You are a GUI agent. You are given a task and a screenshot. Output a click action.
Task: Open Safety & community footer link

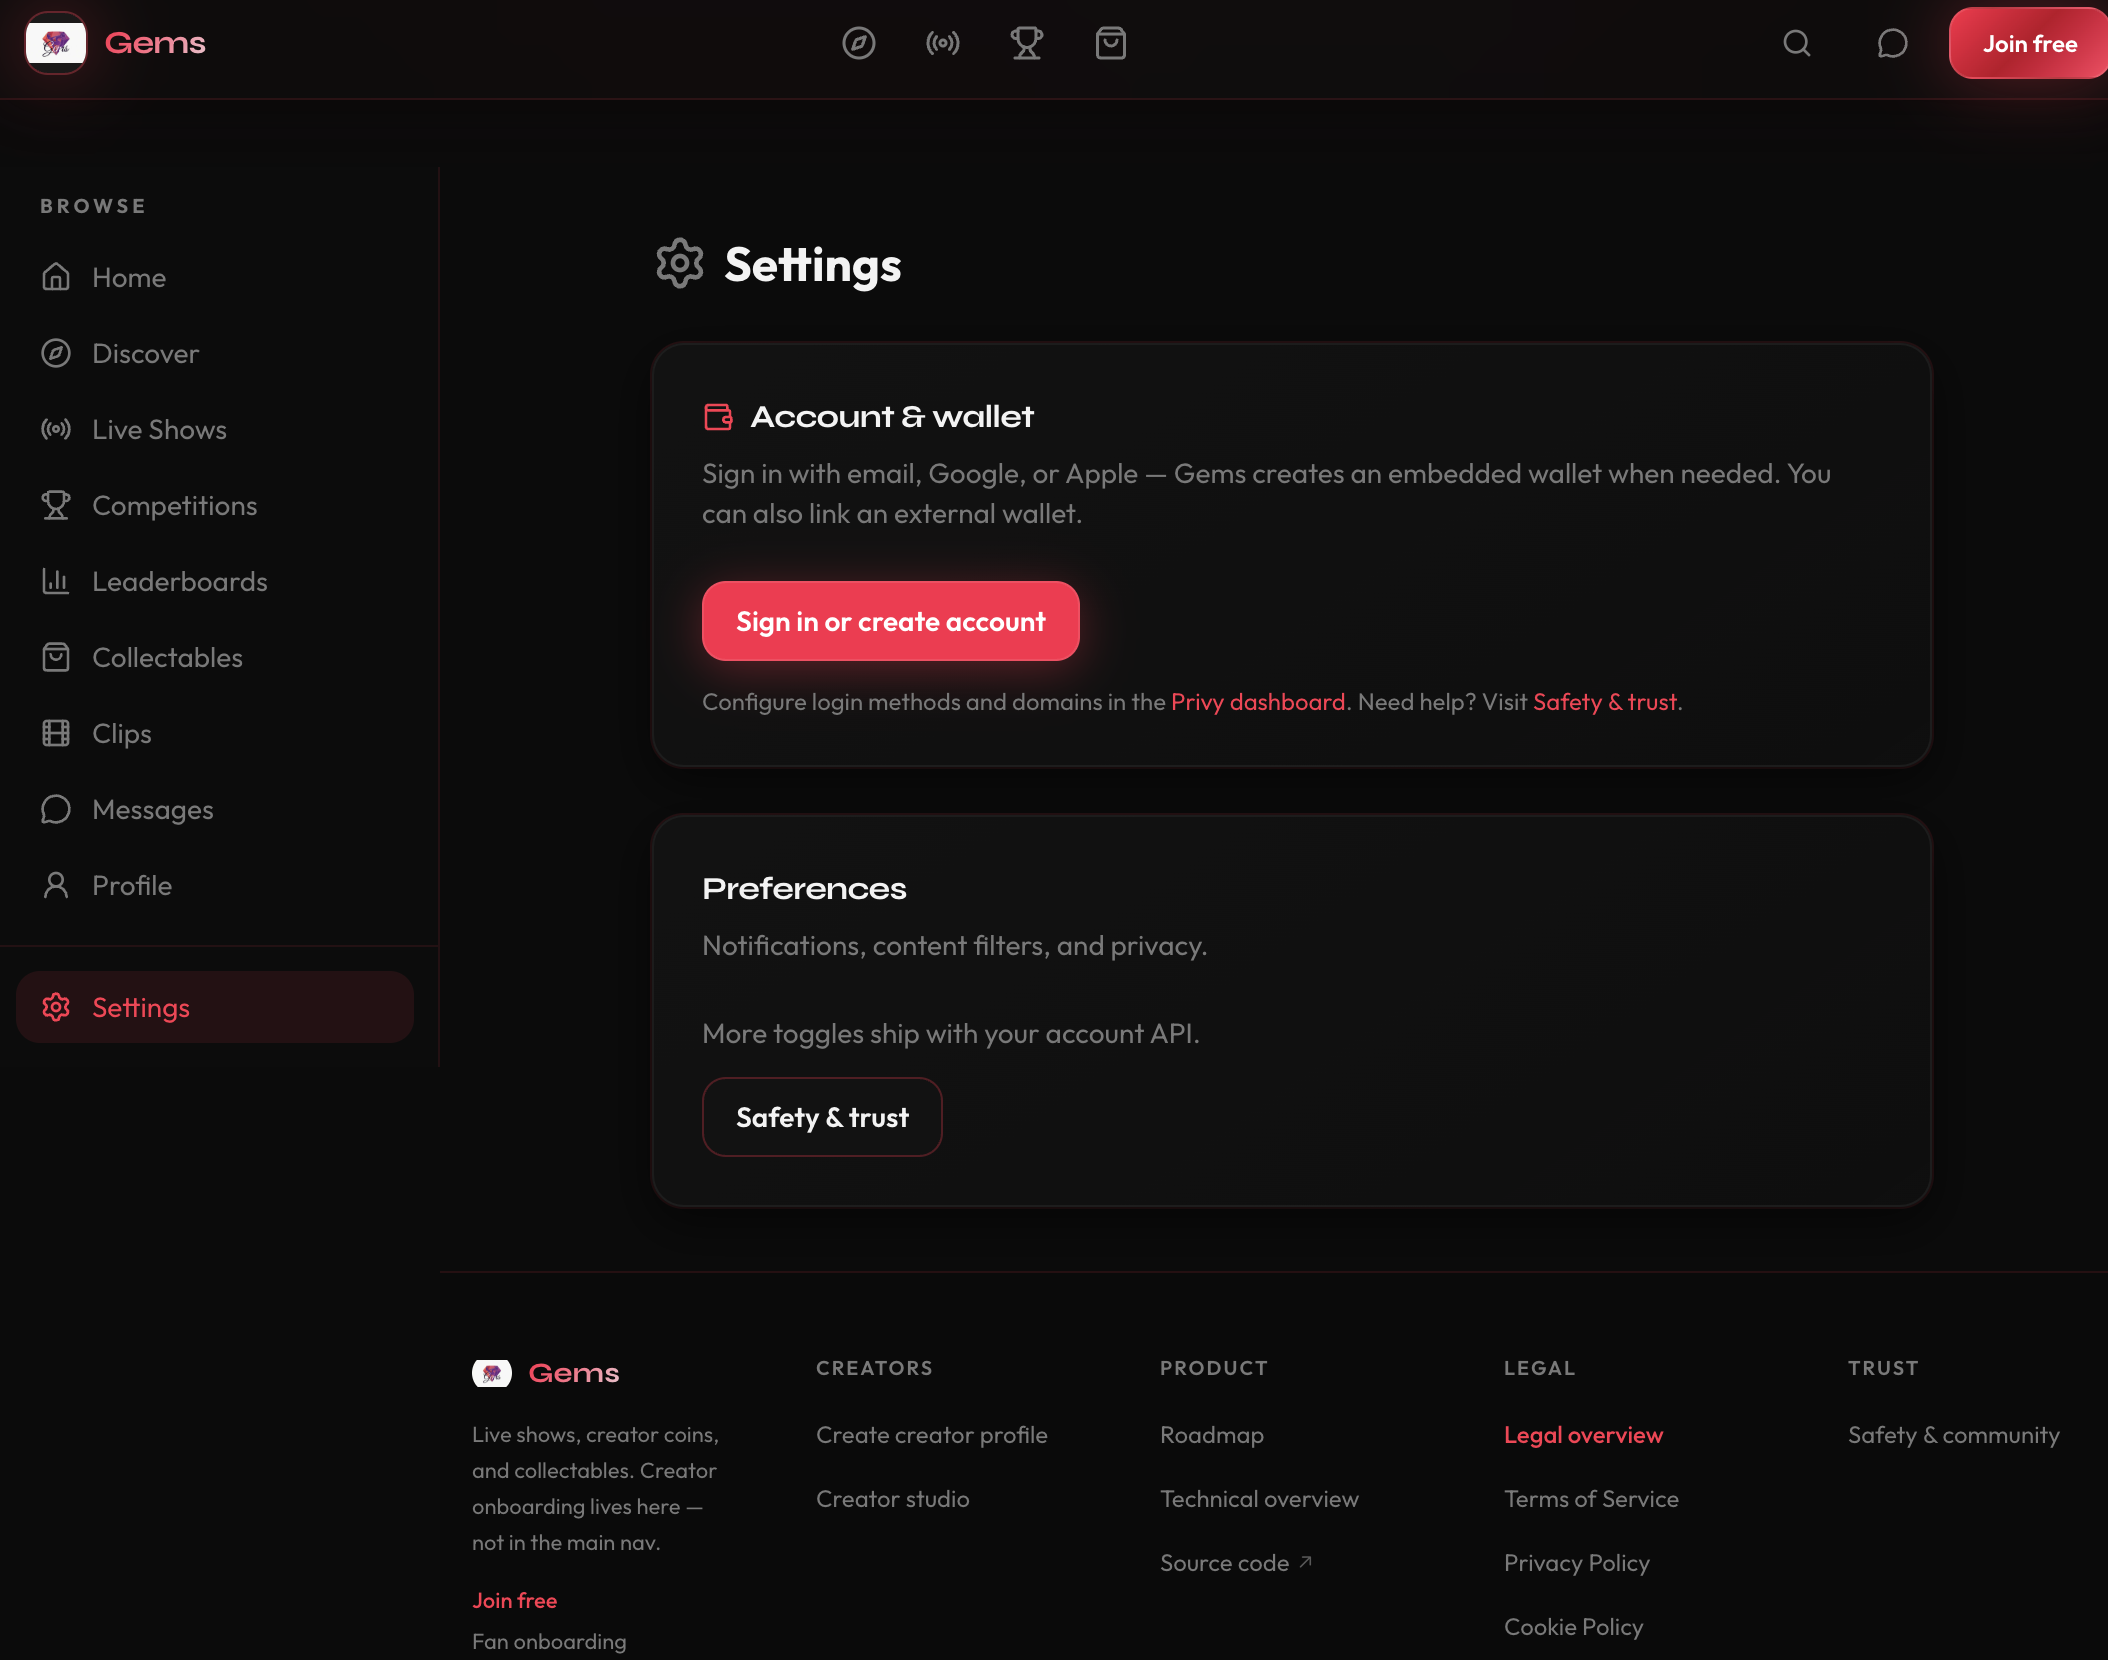pyautogui.click(x=1953, y=1435)
